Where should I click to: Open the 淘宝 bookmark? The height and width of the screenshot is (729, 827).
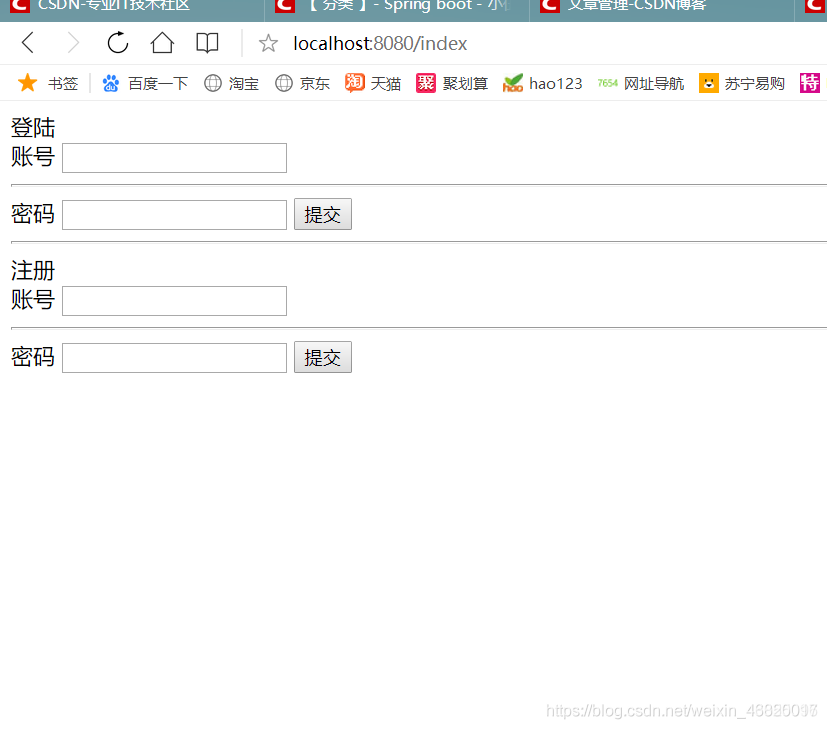[x=232, y=83]
